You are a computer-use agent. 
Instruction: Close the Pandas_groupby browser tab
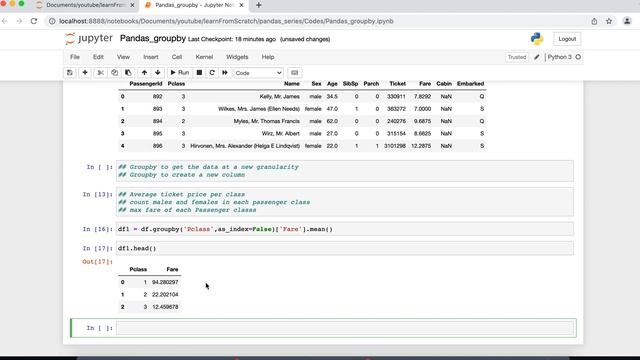click(x=241, y=5)
